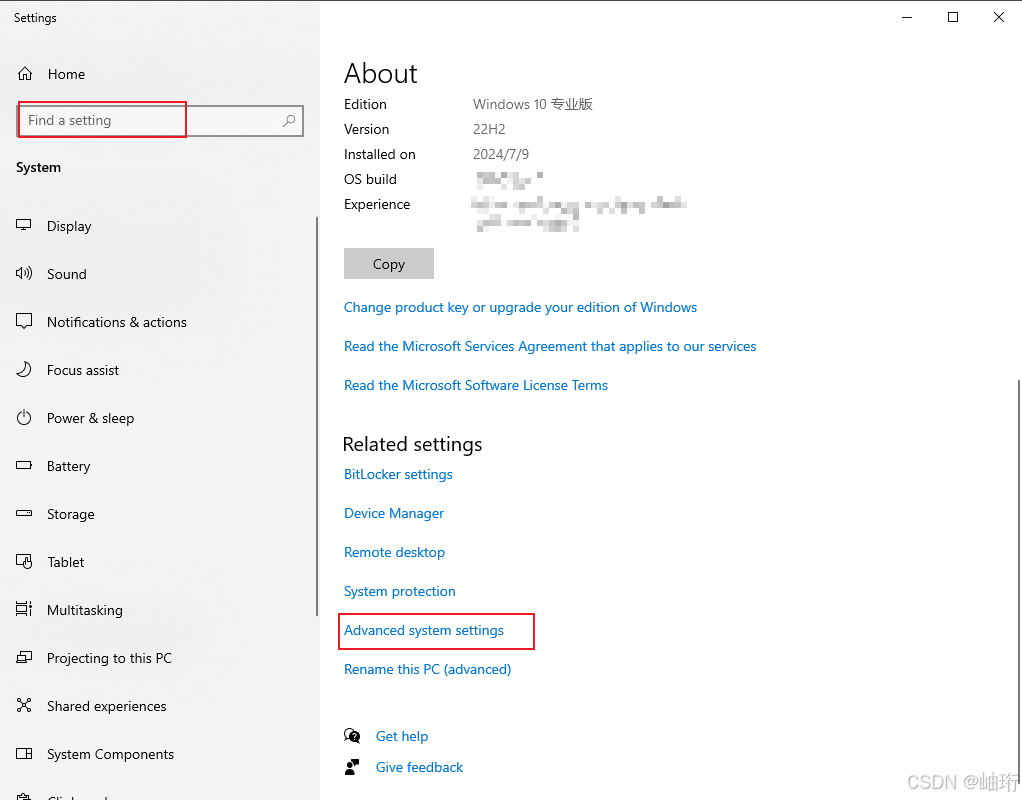Screen dimensions: 1022x800
Task: Click the Tablet icon
Action: point(23,561)
